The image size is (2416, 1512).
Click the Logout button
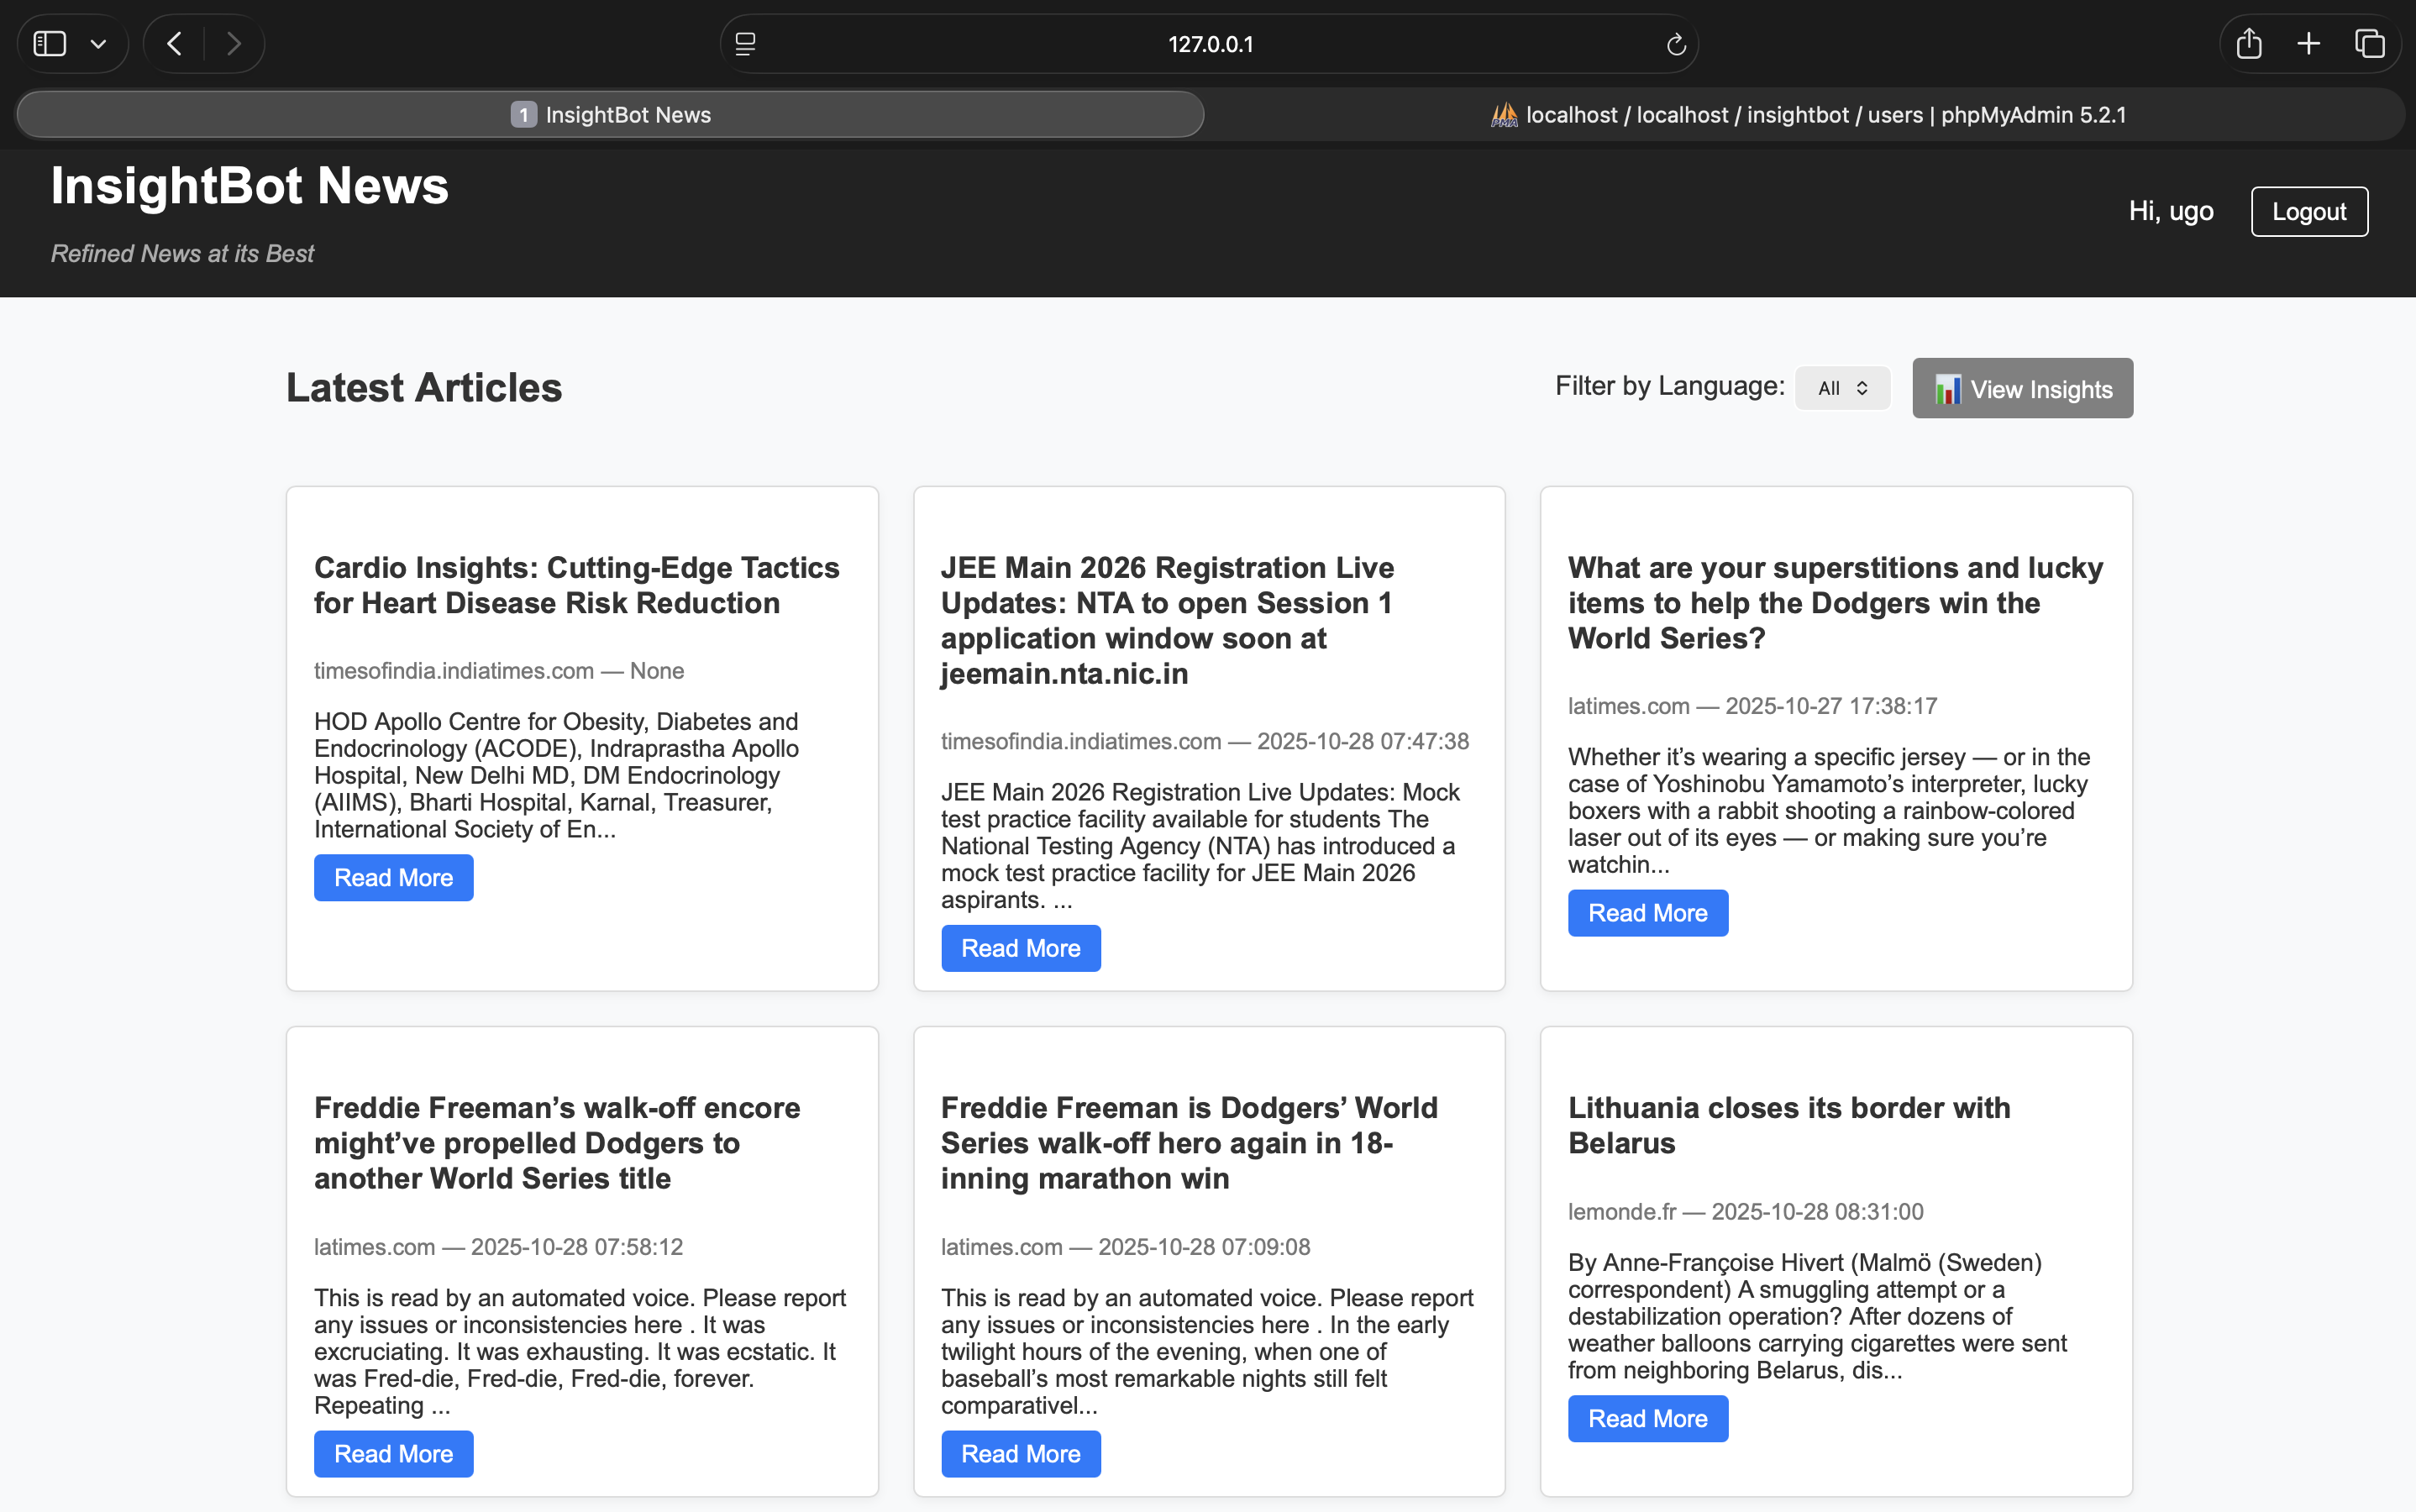point(2309,211)
